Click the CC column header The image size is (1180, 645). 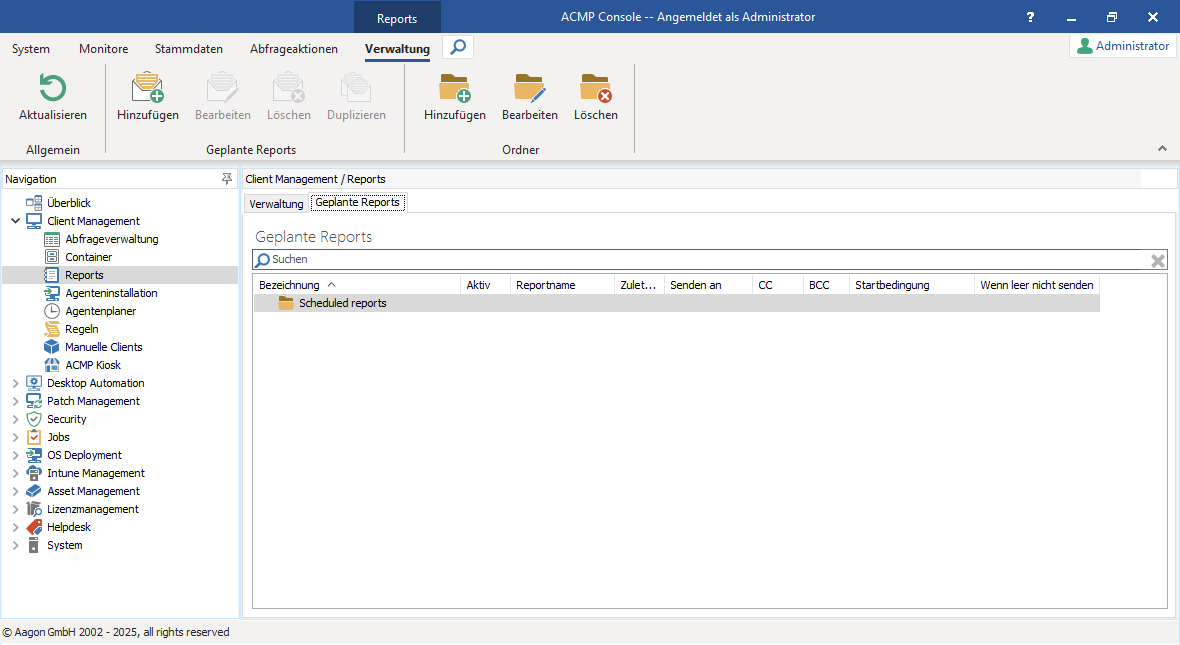(777, 284)
